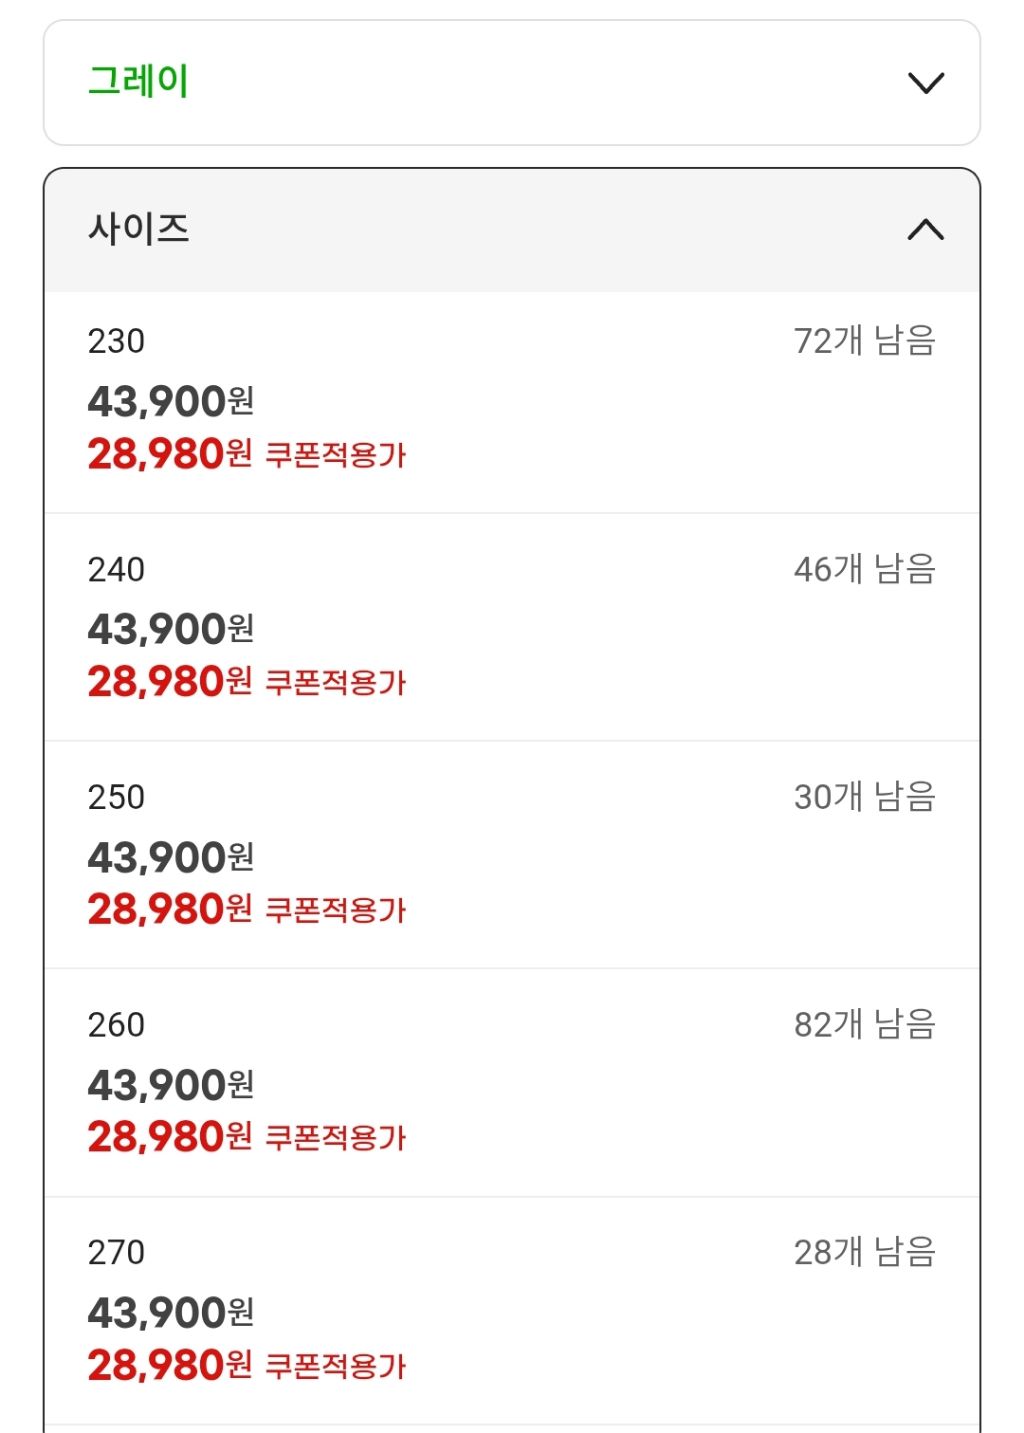The height and width of the screenshot is (1433, 1024).
Task: Click the up chevron in 사이즈 header
Action: [925, 230]
